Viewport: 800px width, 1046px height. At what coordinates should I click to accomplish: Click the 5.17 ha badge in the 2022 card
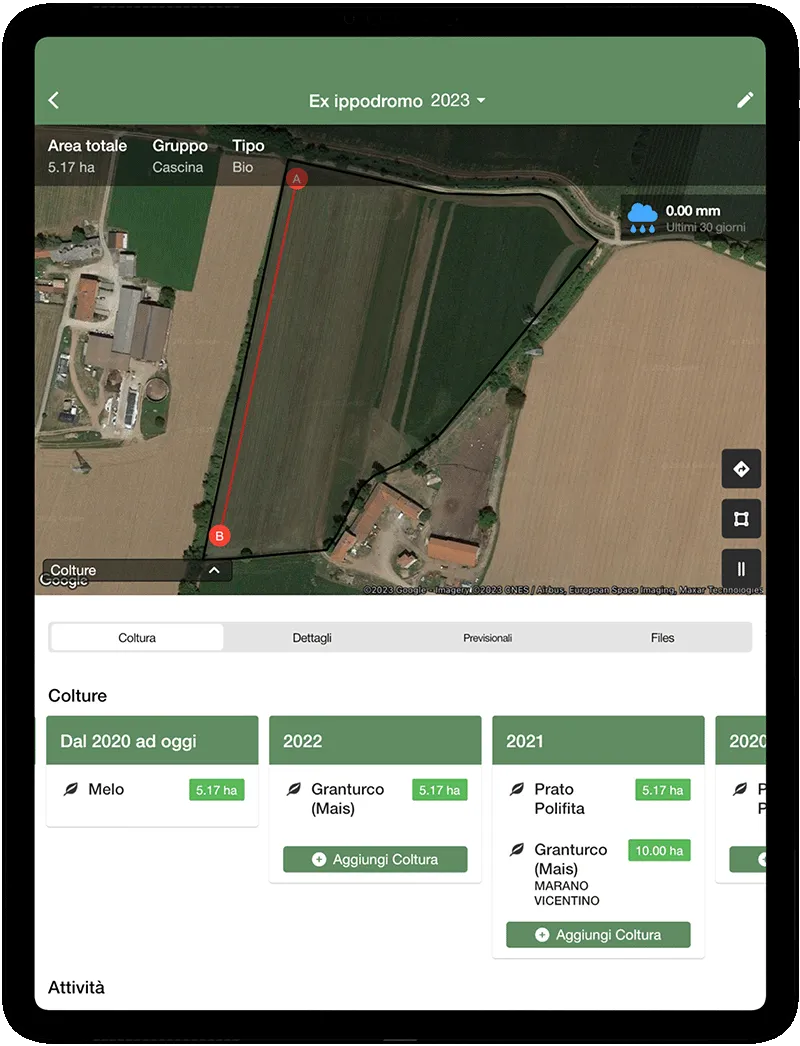[x=440, y=790]
